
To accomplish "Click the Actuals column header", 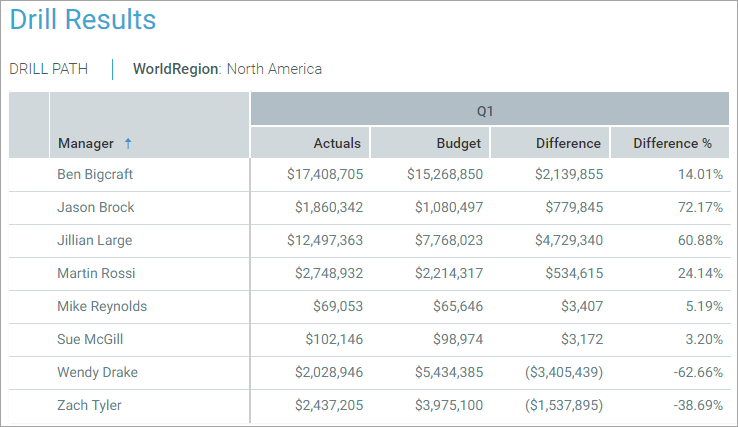I will coord(311,143).
